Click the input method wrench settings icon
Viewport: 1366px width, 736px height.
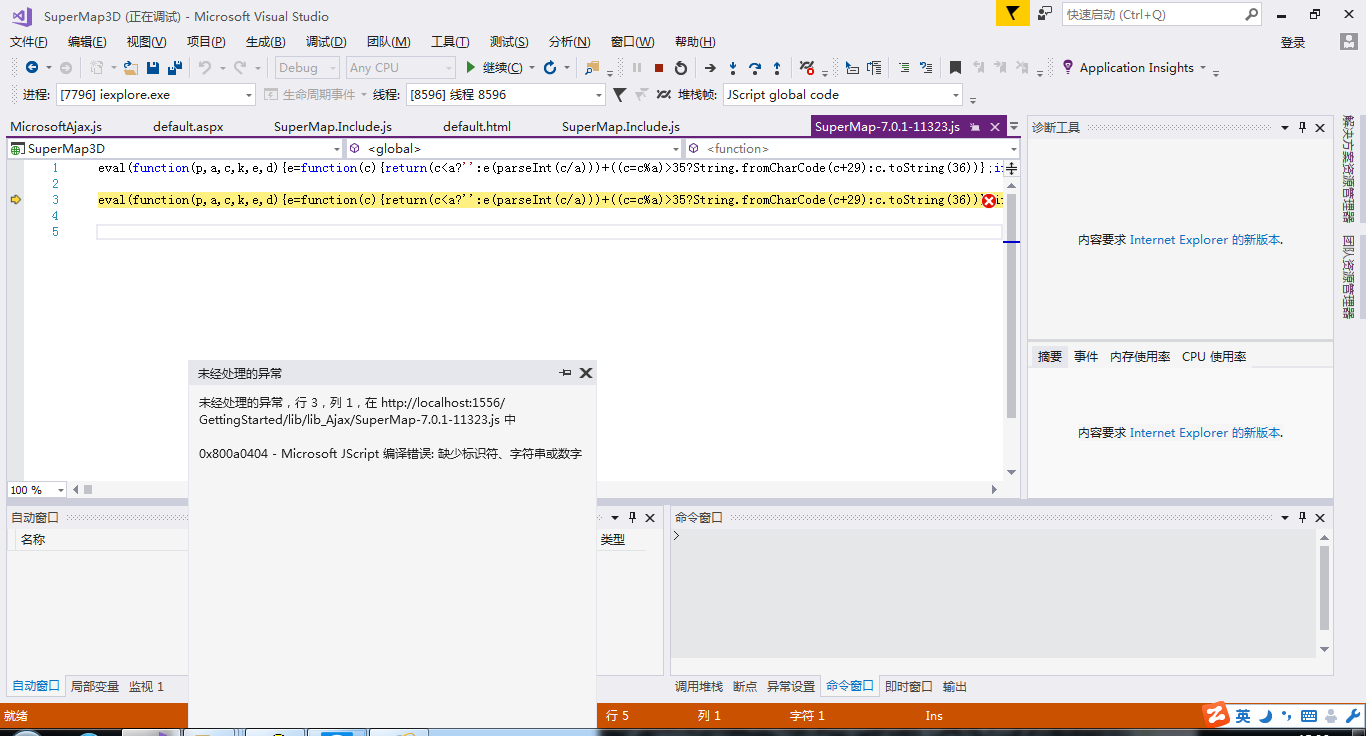tap(1352, 716)
